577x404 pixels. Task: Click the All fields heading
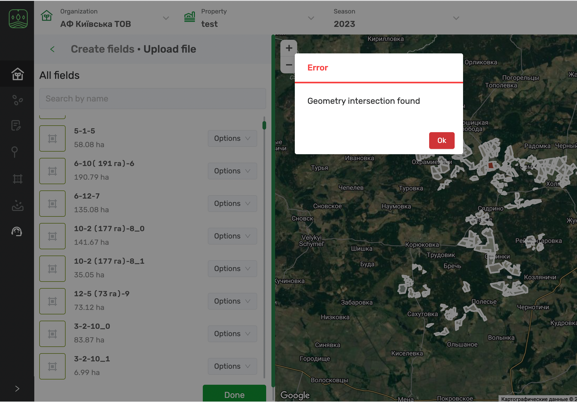(59, 75)
